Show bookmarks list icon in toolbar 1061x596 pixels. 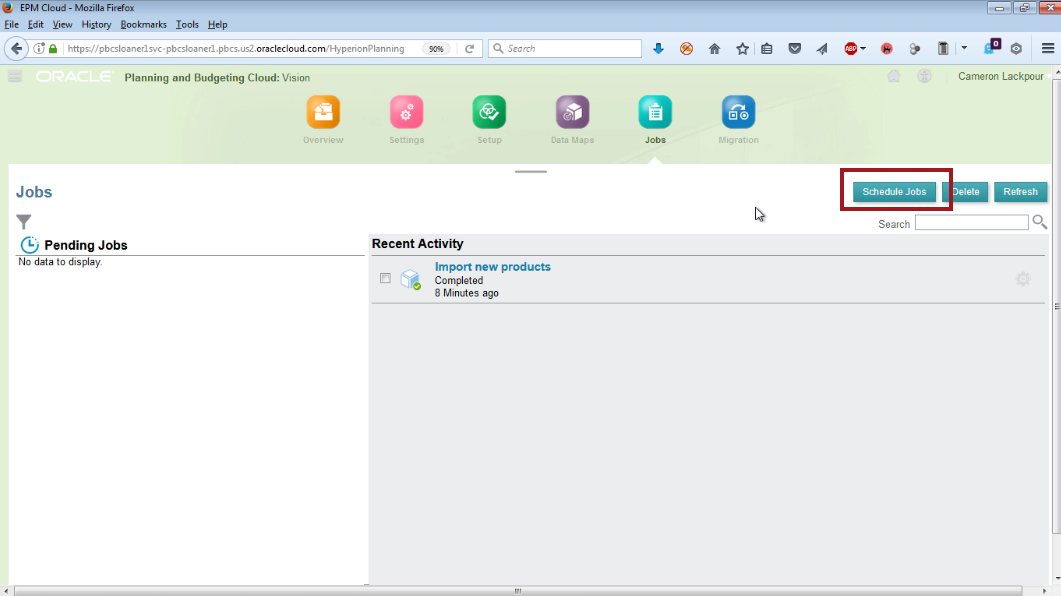click(767, 49)
